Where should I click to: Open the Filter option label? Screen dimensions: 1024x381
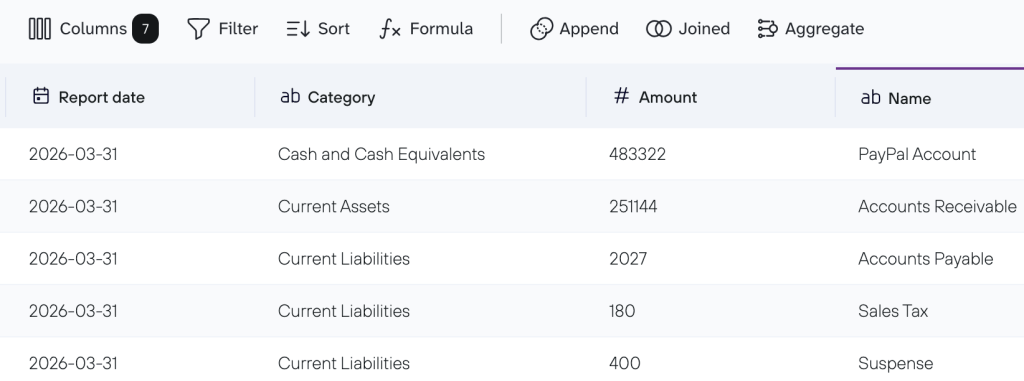pos(238,29)
